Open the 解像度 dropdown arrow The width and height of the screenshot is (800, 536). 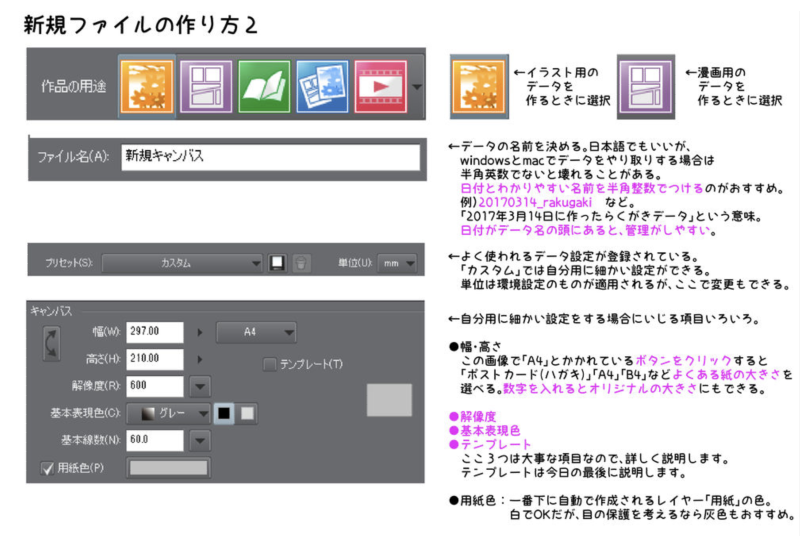(200, 387)
